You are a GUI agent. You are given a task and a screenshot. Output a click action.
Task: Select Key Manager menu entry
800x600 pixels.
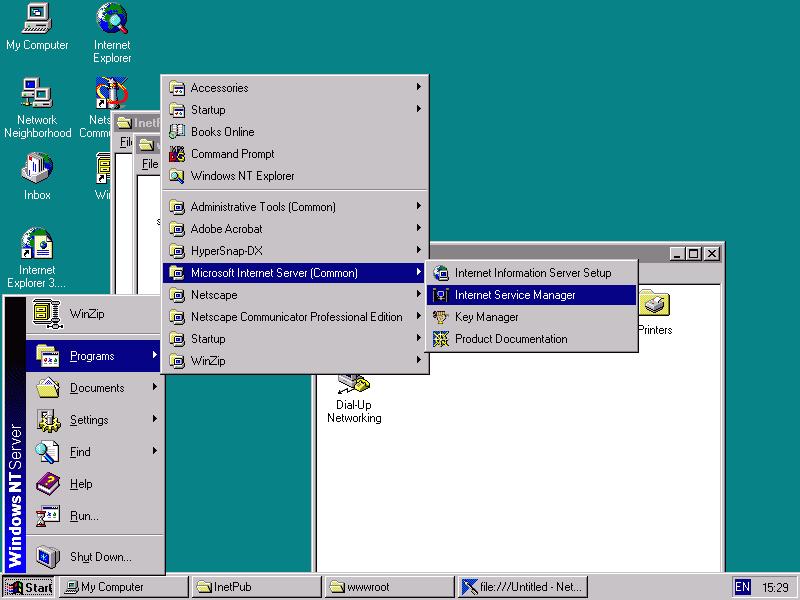pos(486,317)
